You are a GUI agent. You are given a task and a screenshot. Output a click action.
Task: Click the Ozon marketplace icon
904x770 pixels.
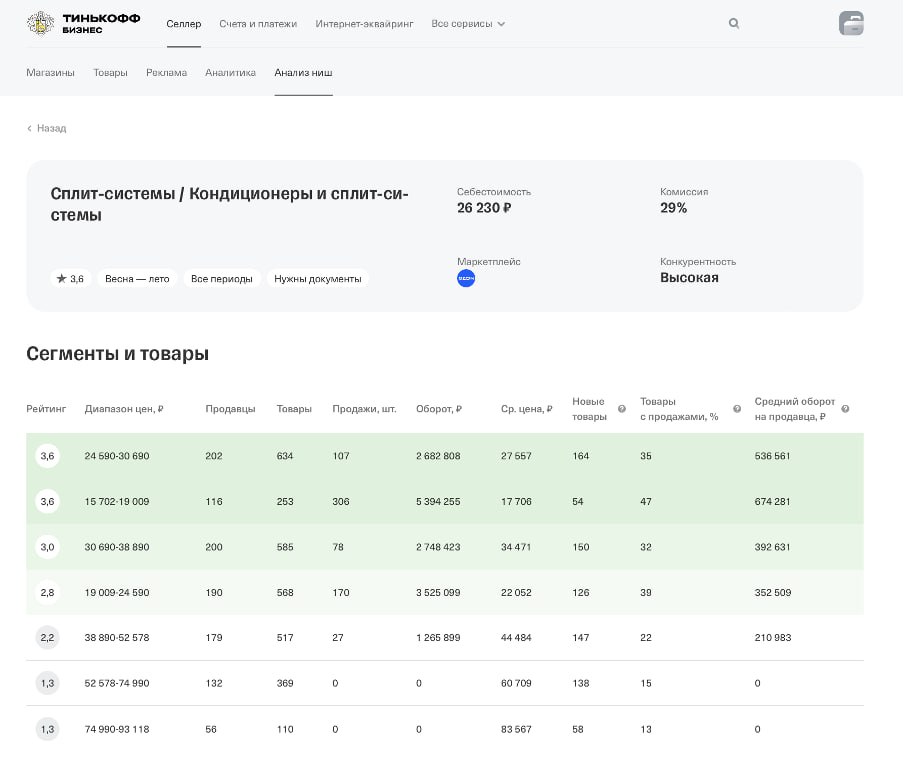pos(466,279)
